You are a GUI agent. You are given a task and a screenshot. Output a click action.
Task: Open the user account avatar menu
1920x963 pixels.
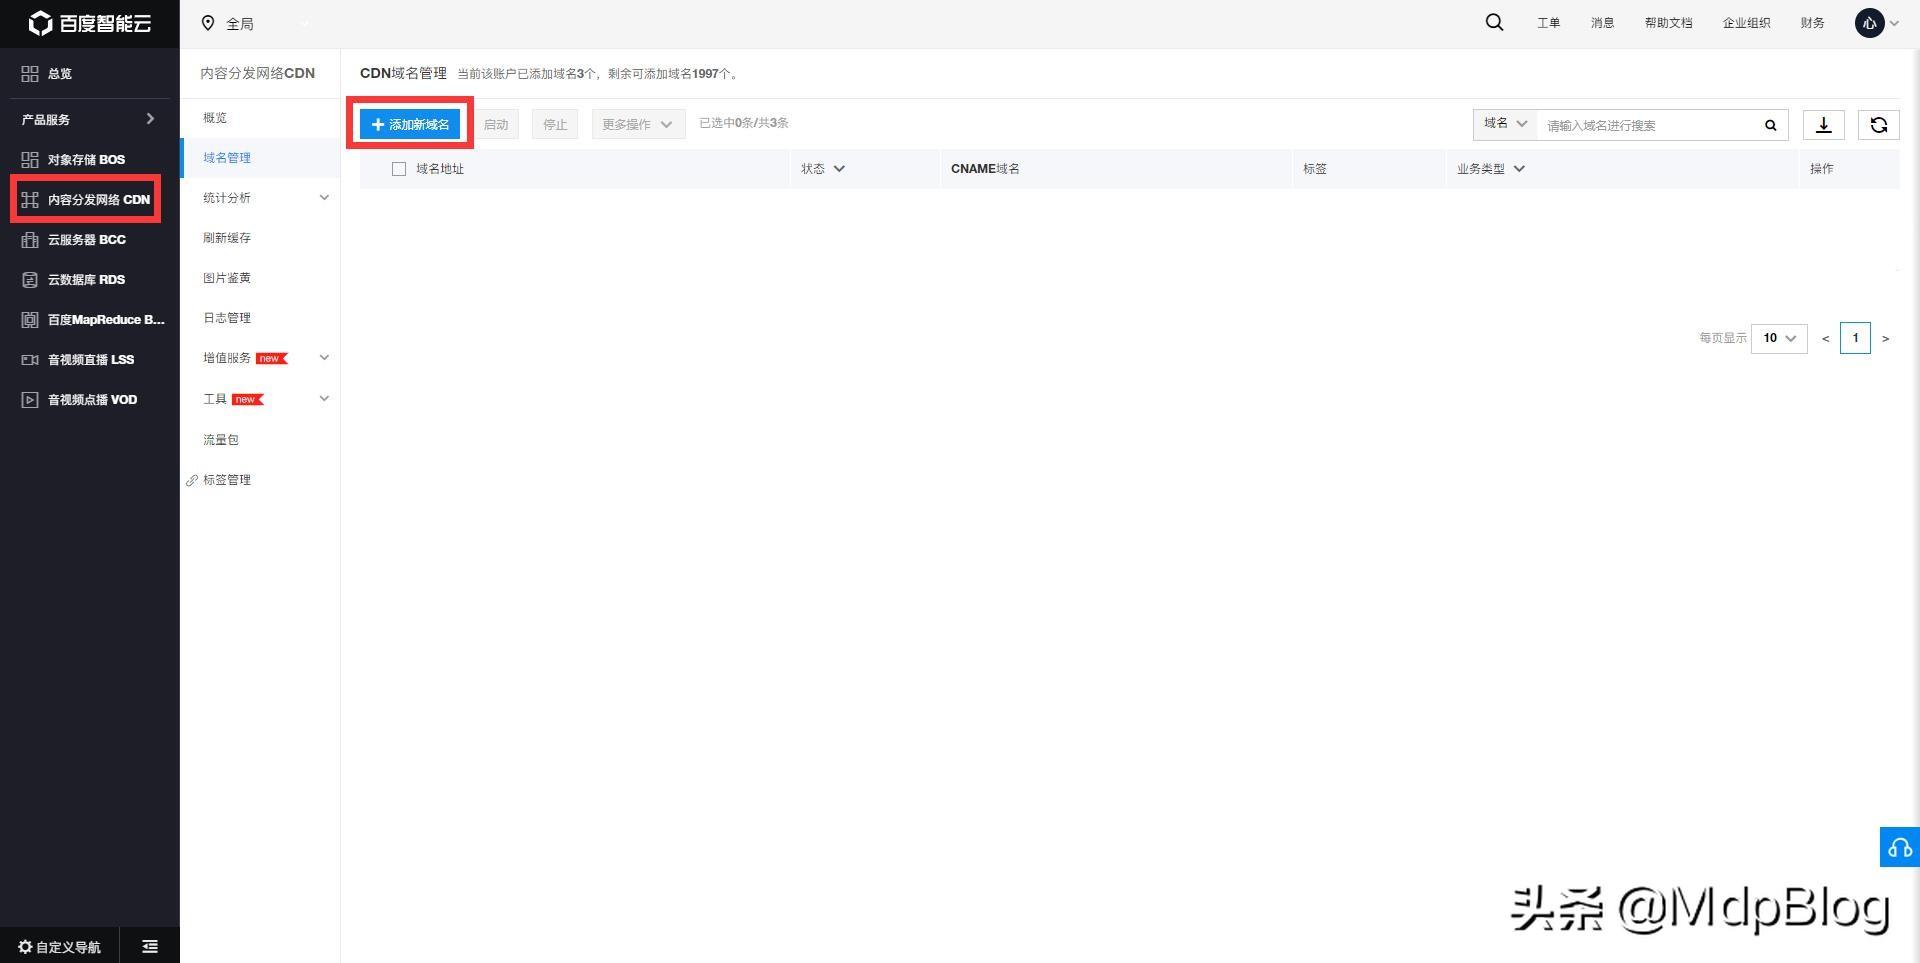1876,23
